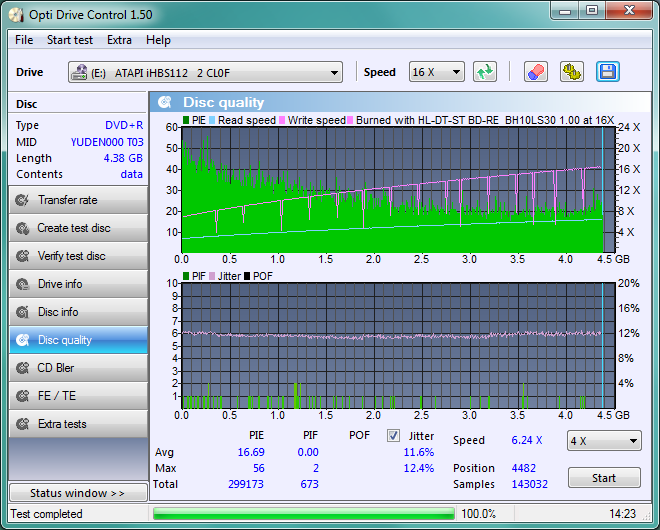Open the CD Bler page
The height and width of the screenshot is (530, 660).
78,368
